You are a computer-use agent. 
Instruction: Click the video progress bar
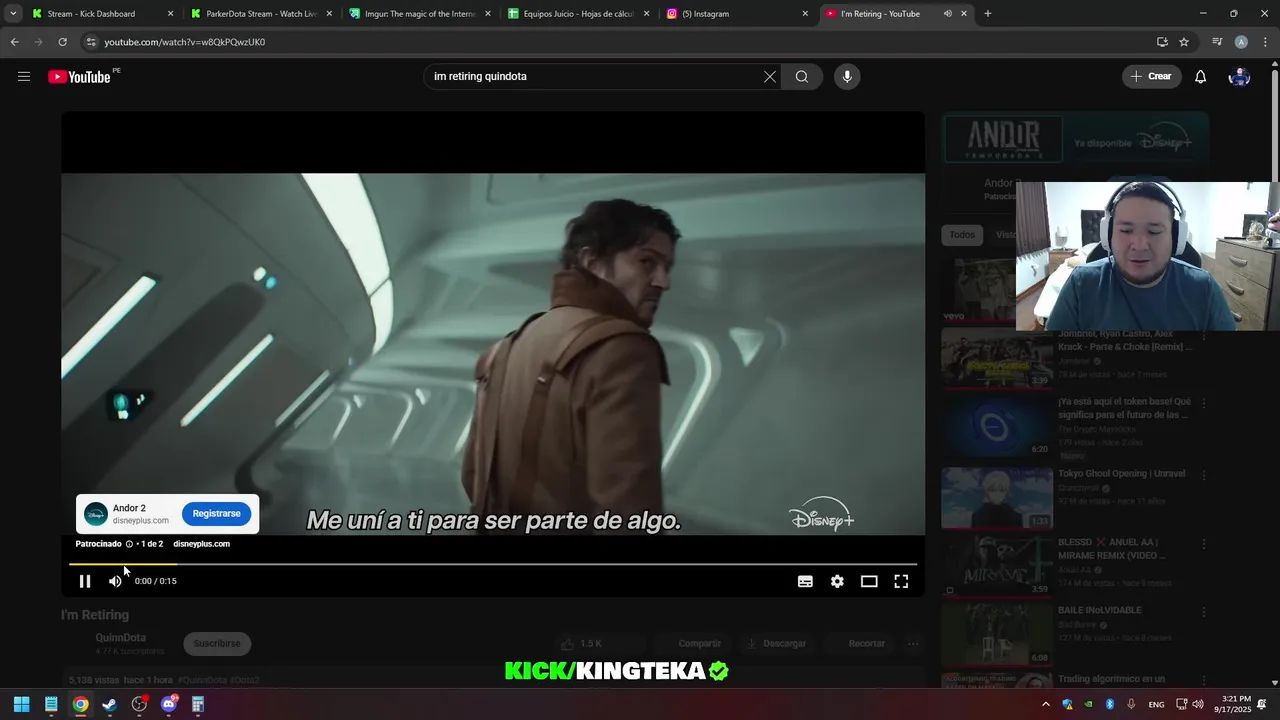tap(493, 564)
